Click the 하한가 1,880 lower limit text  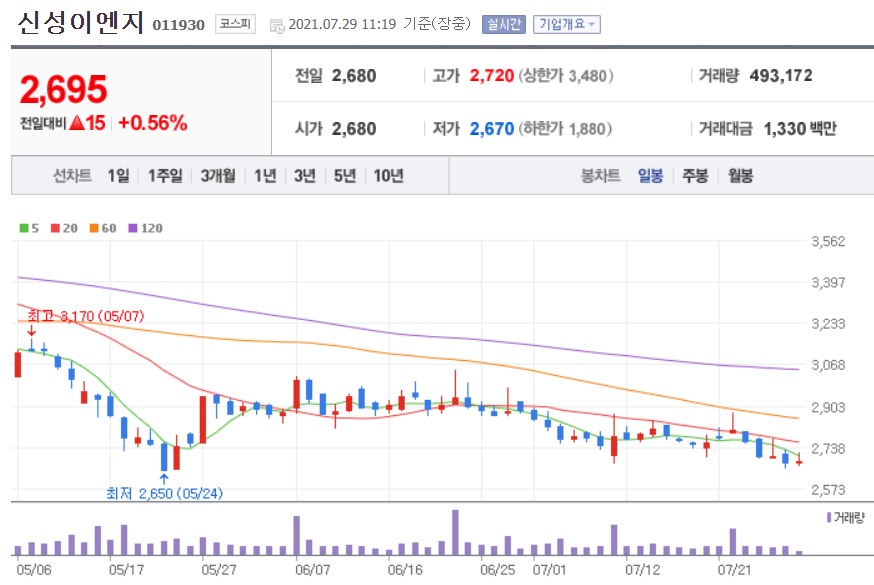565,129
